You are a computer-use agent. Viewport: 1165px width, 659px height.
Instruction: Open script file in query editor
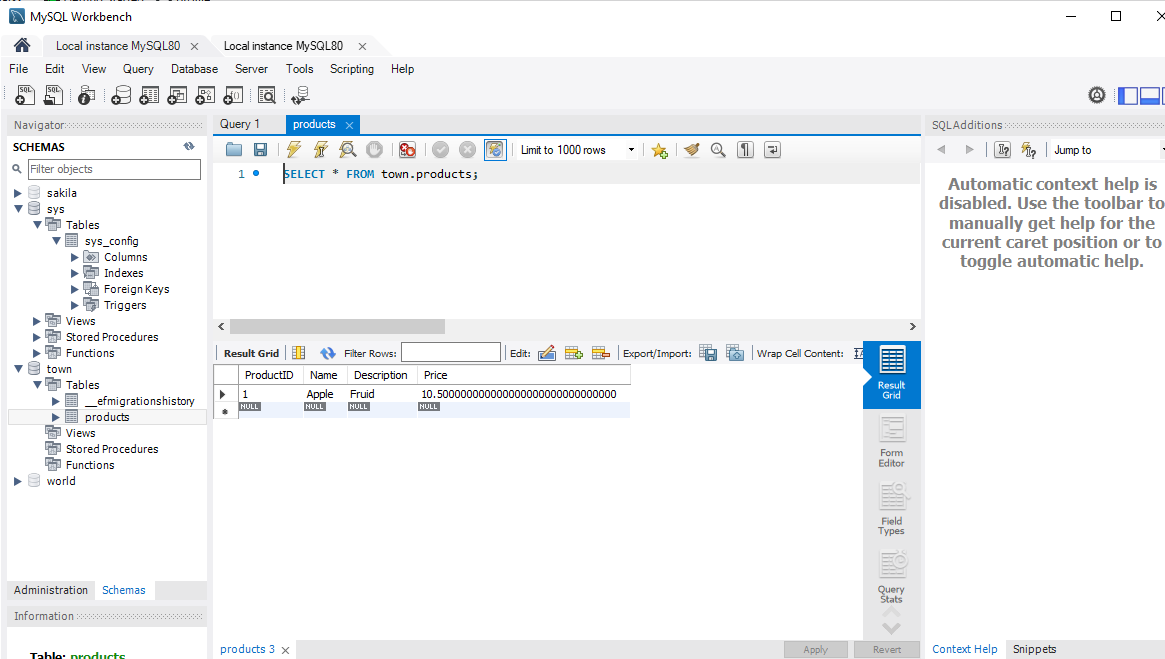(234, 149)
